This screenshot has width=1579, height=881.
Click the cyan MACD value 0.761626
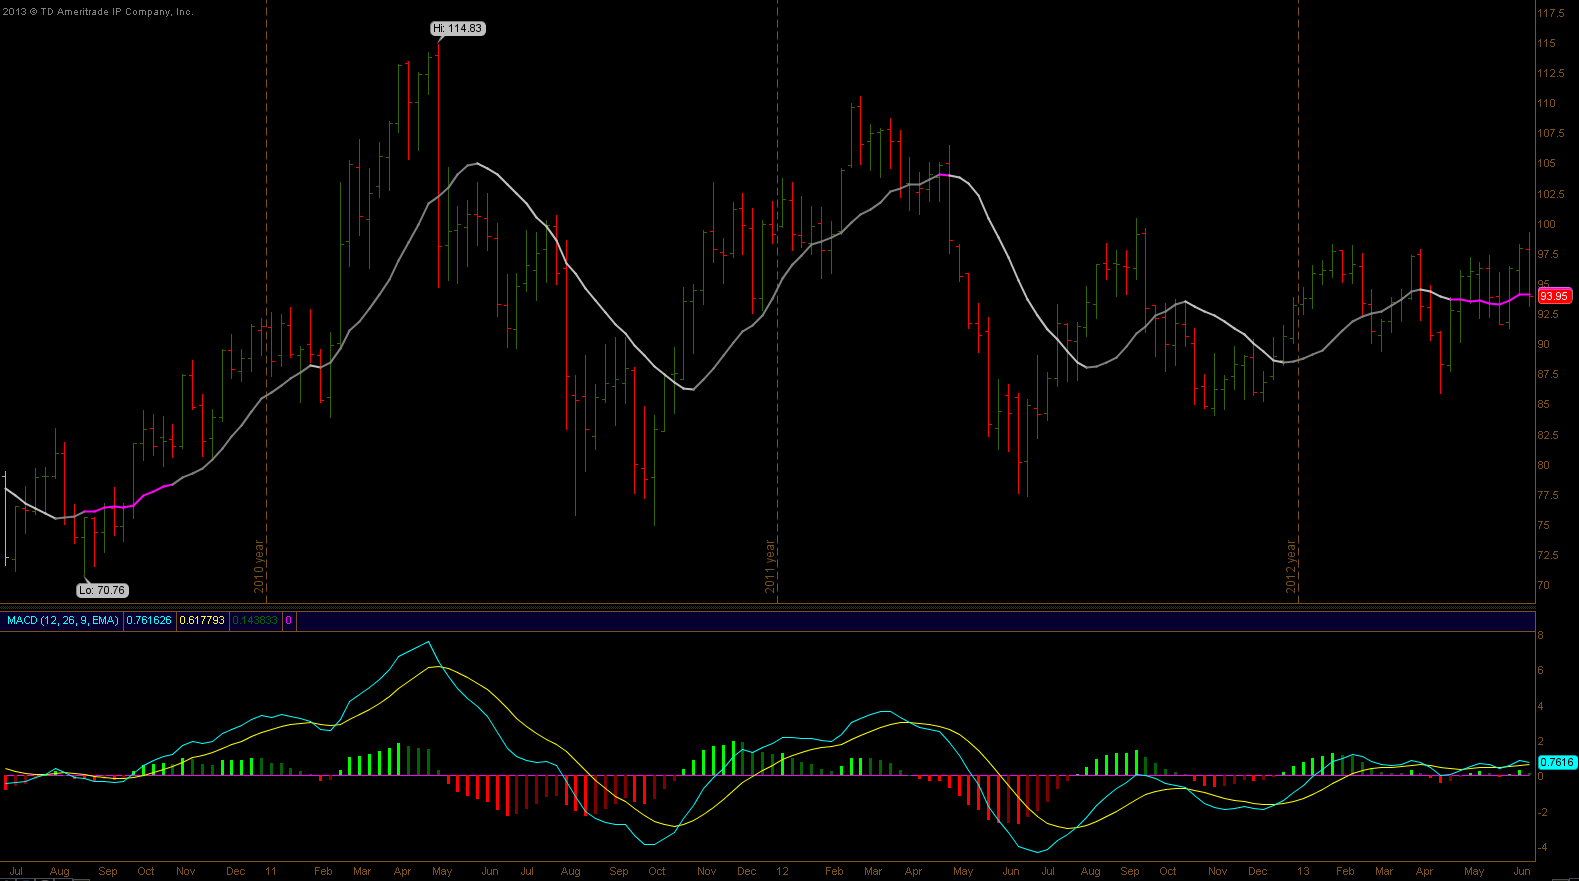pos(149,621)
